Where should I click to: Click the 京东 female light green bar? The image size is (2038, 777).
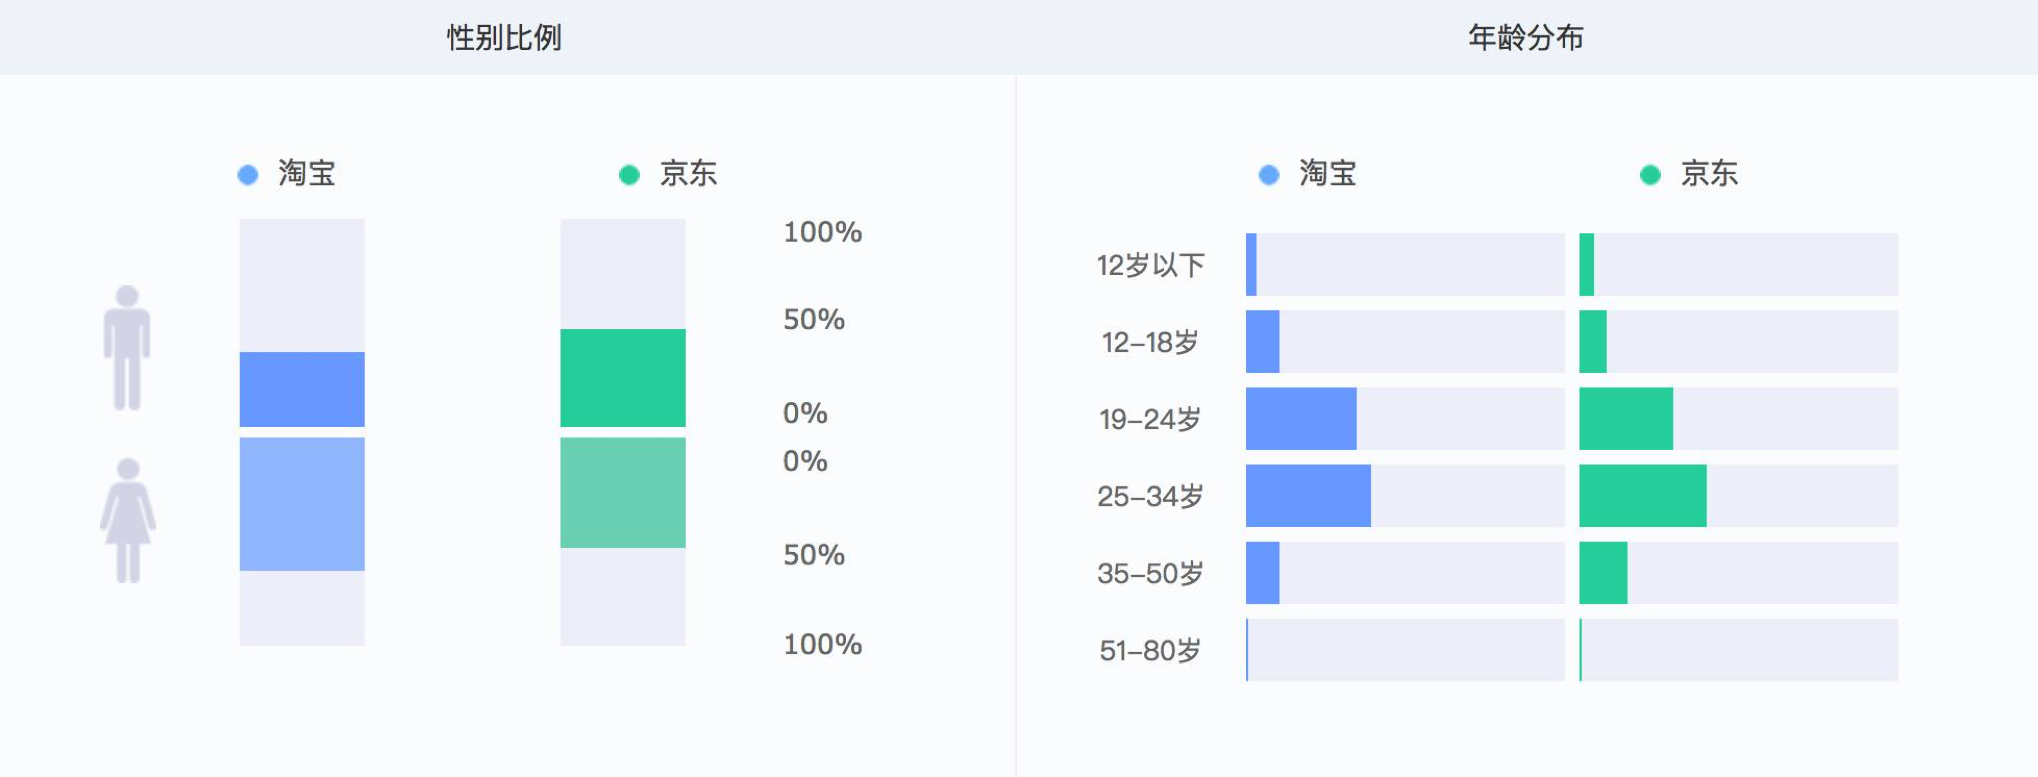[623, 492]
